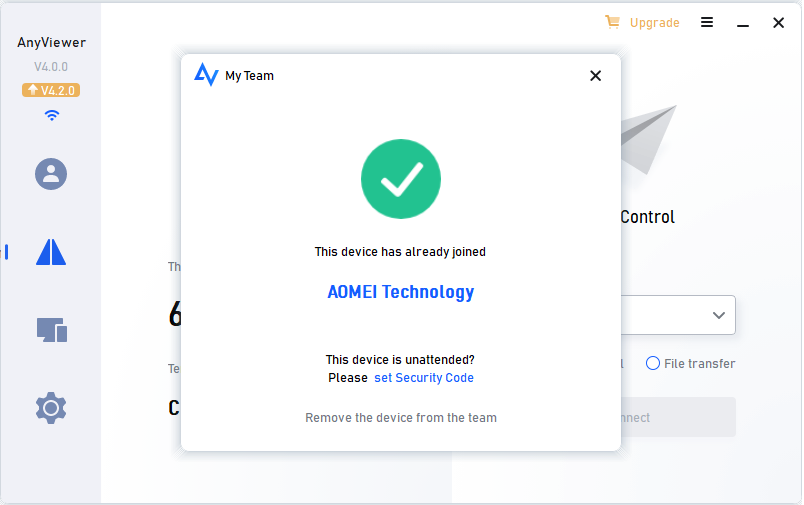Click the set Security Code link
Viewport: 804px width, 505px height.
[x=424, y=378]
